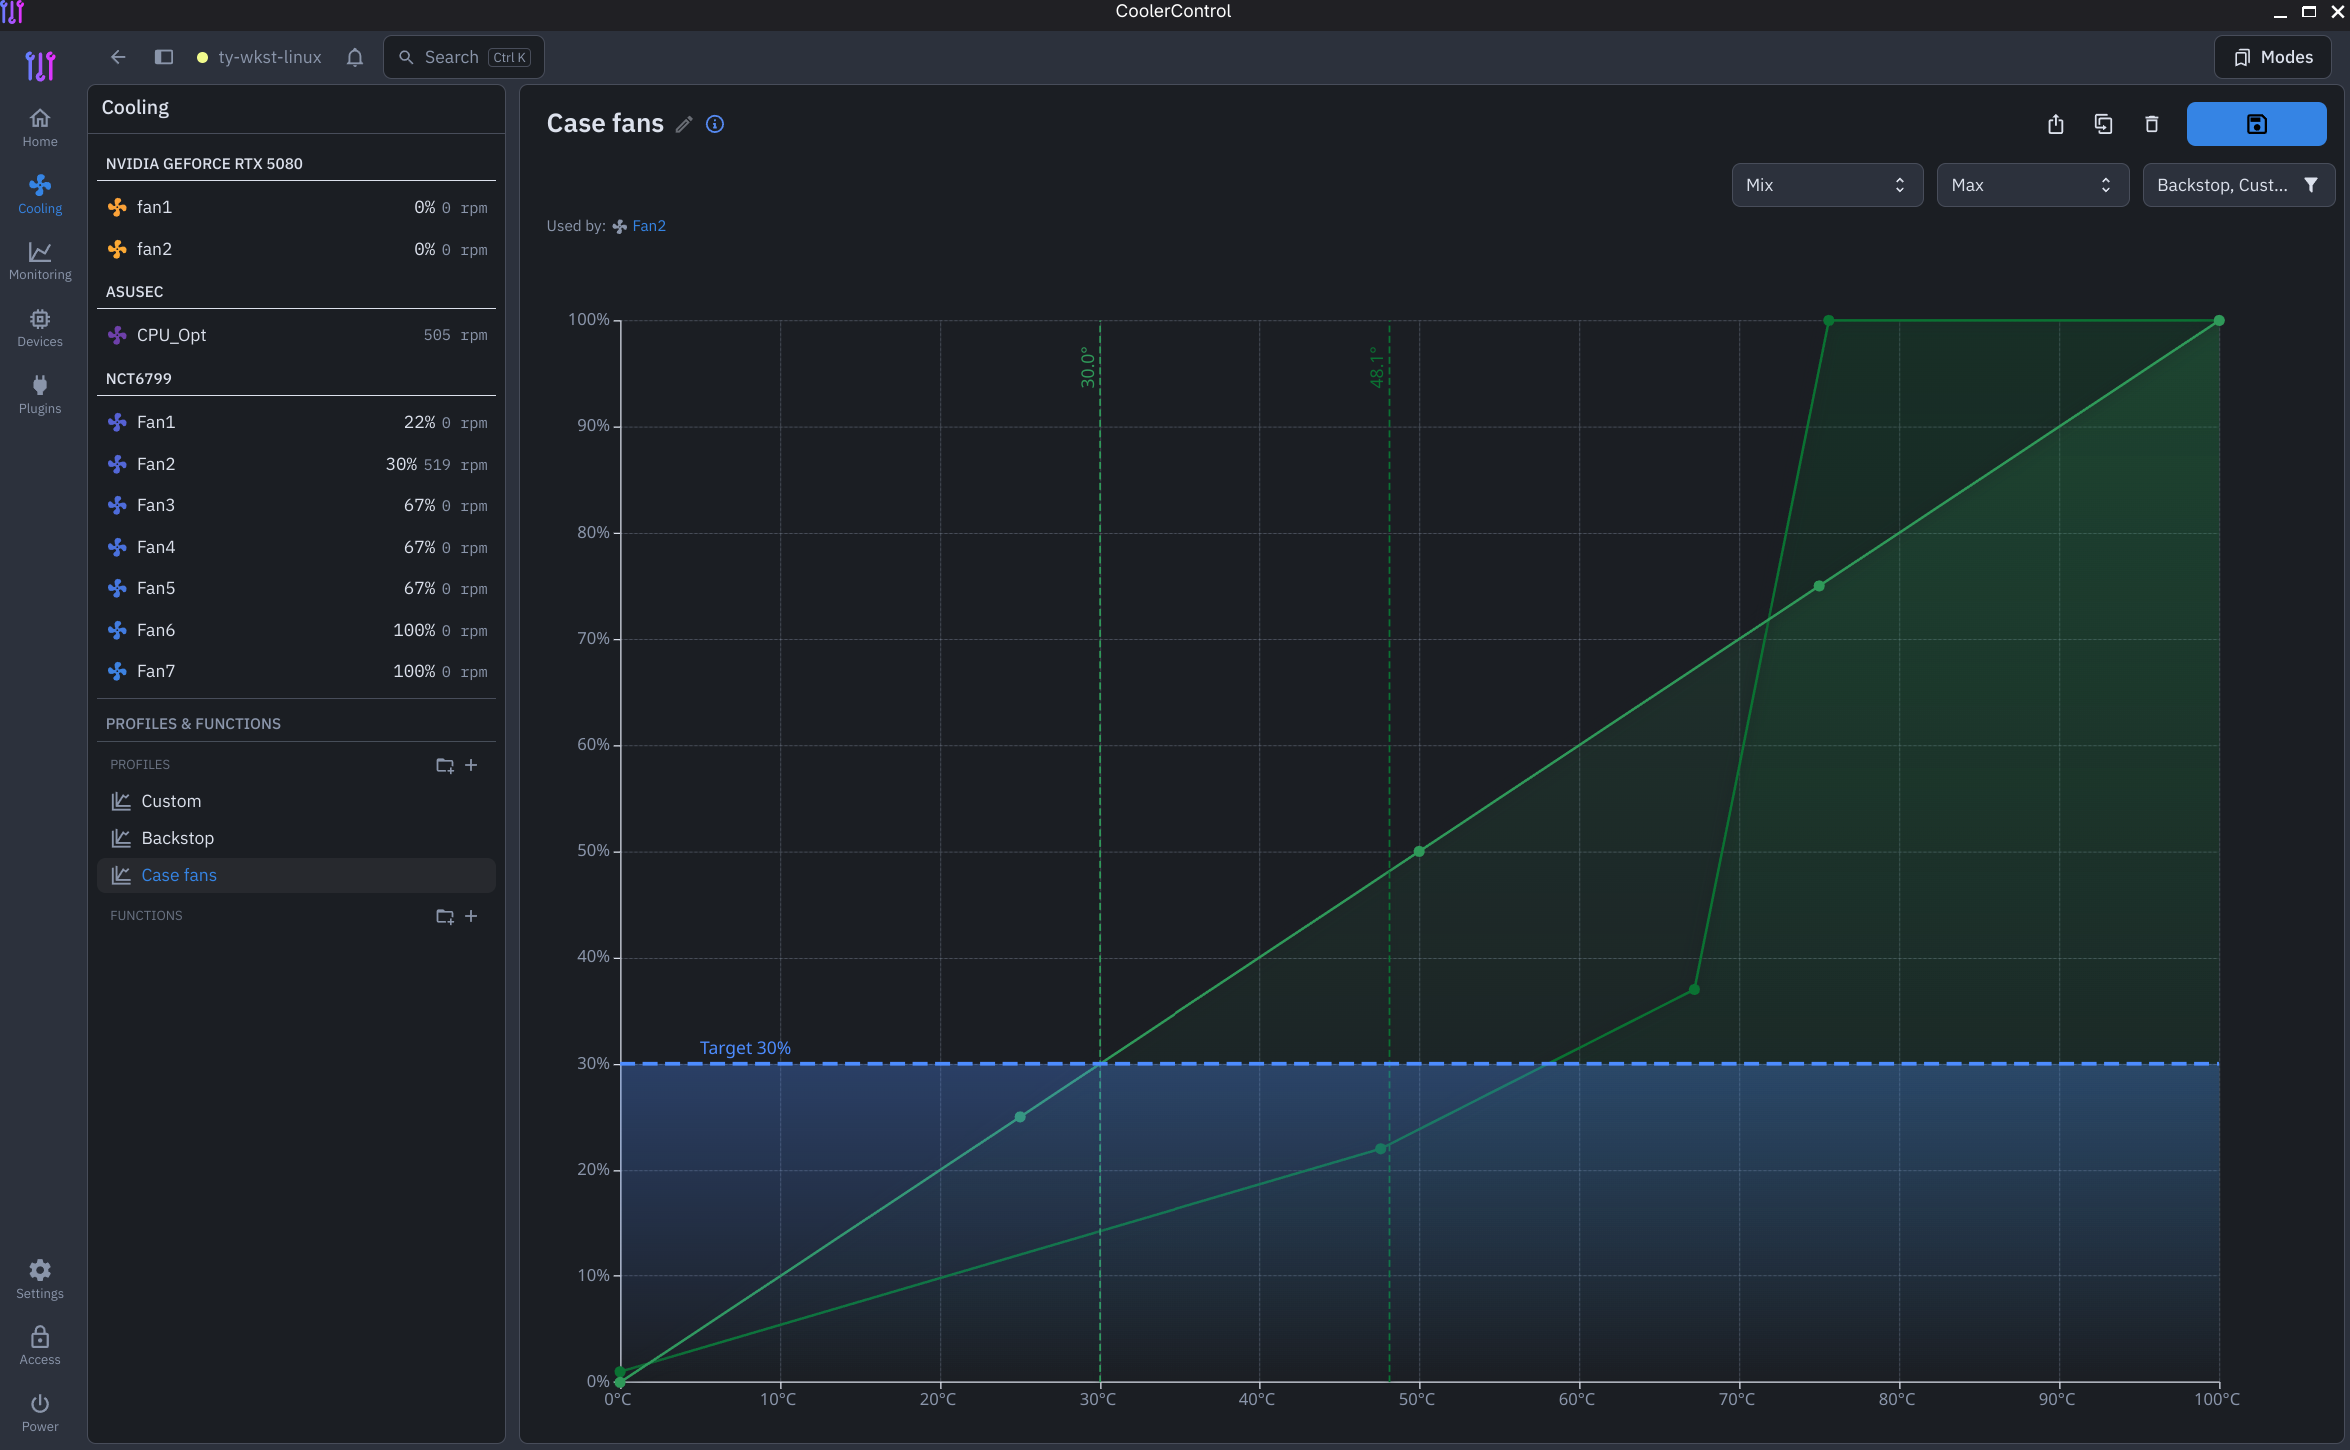Edit the Case fans profile name
Viewport: 2350px width, 1450px height.
pyautogui.click(x=684, y=124)
